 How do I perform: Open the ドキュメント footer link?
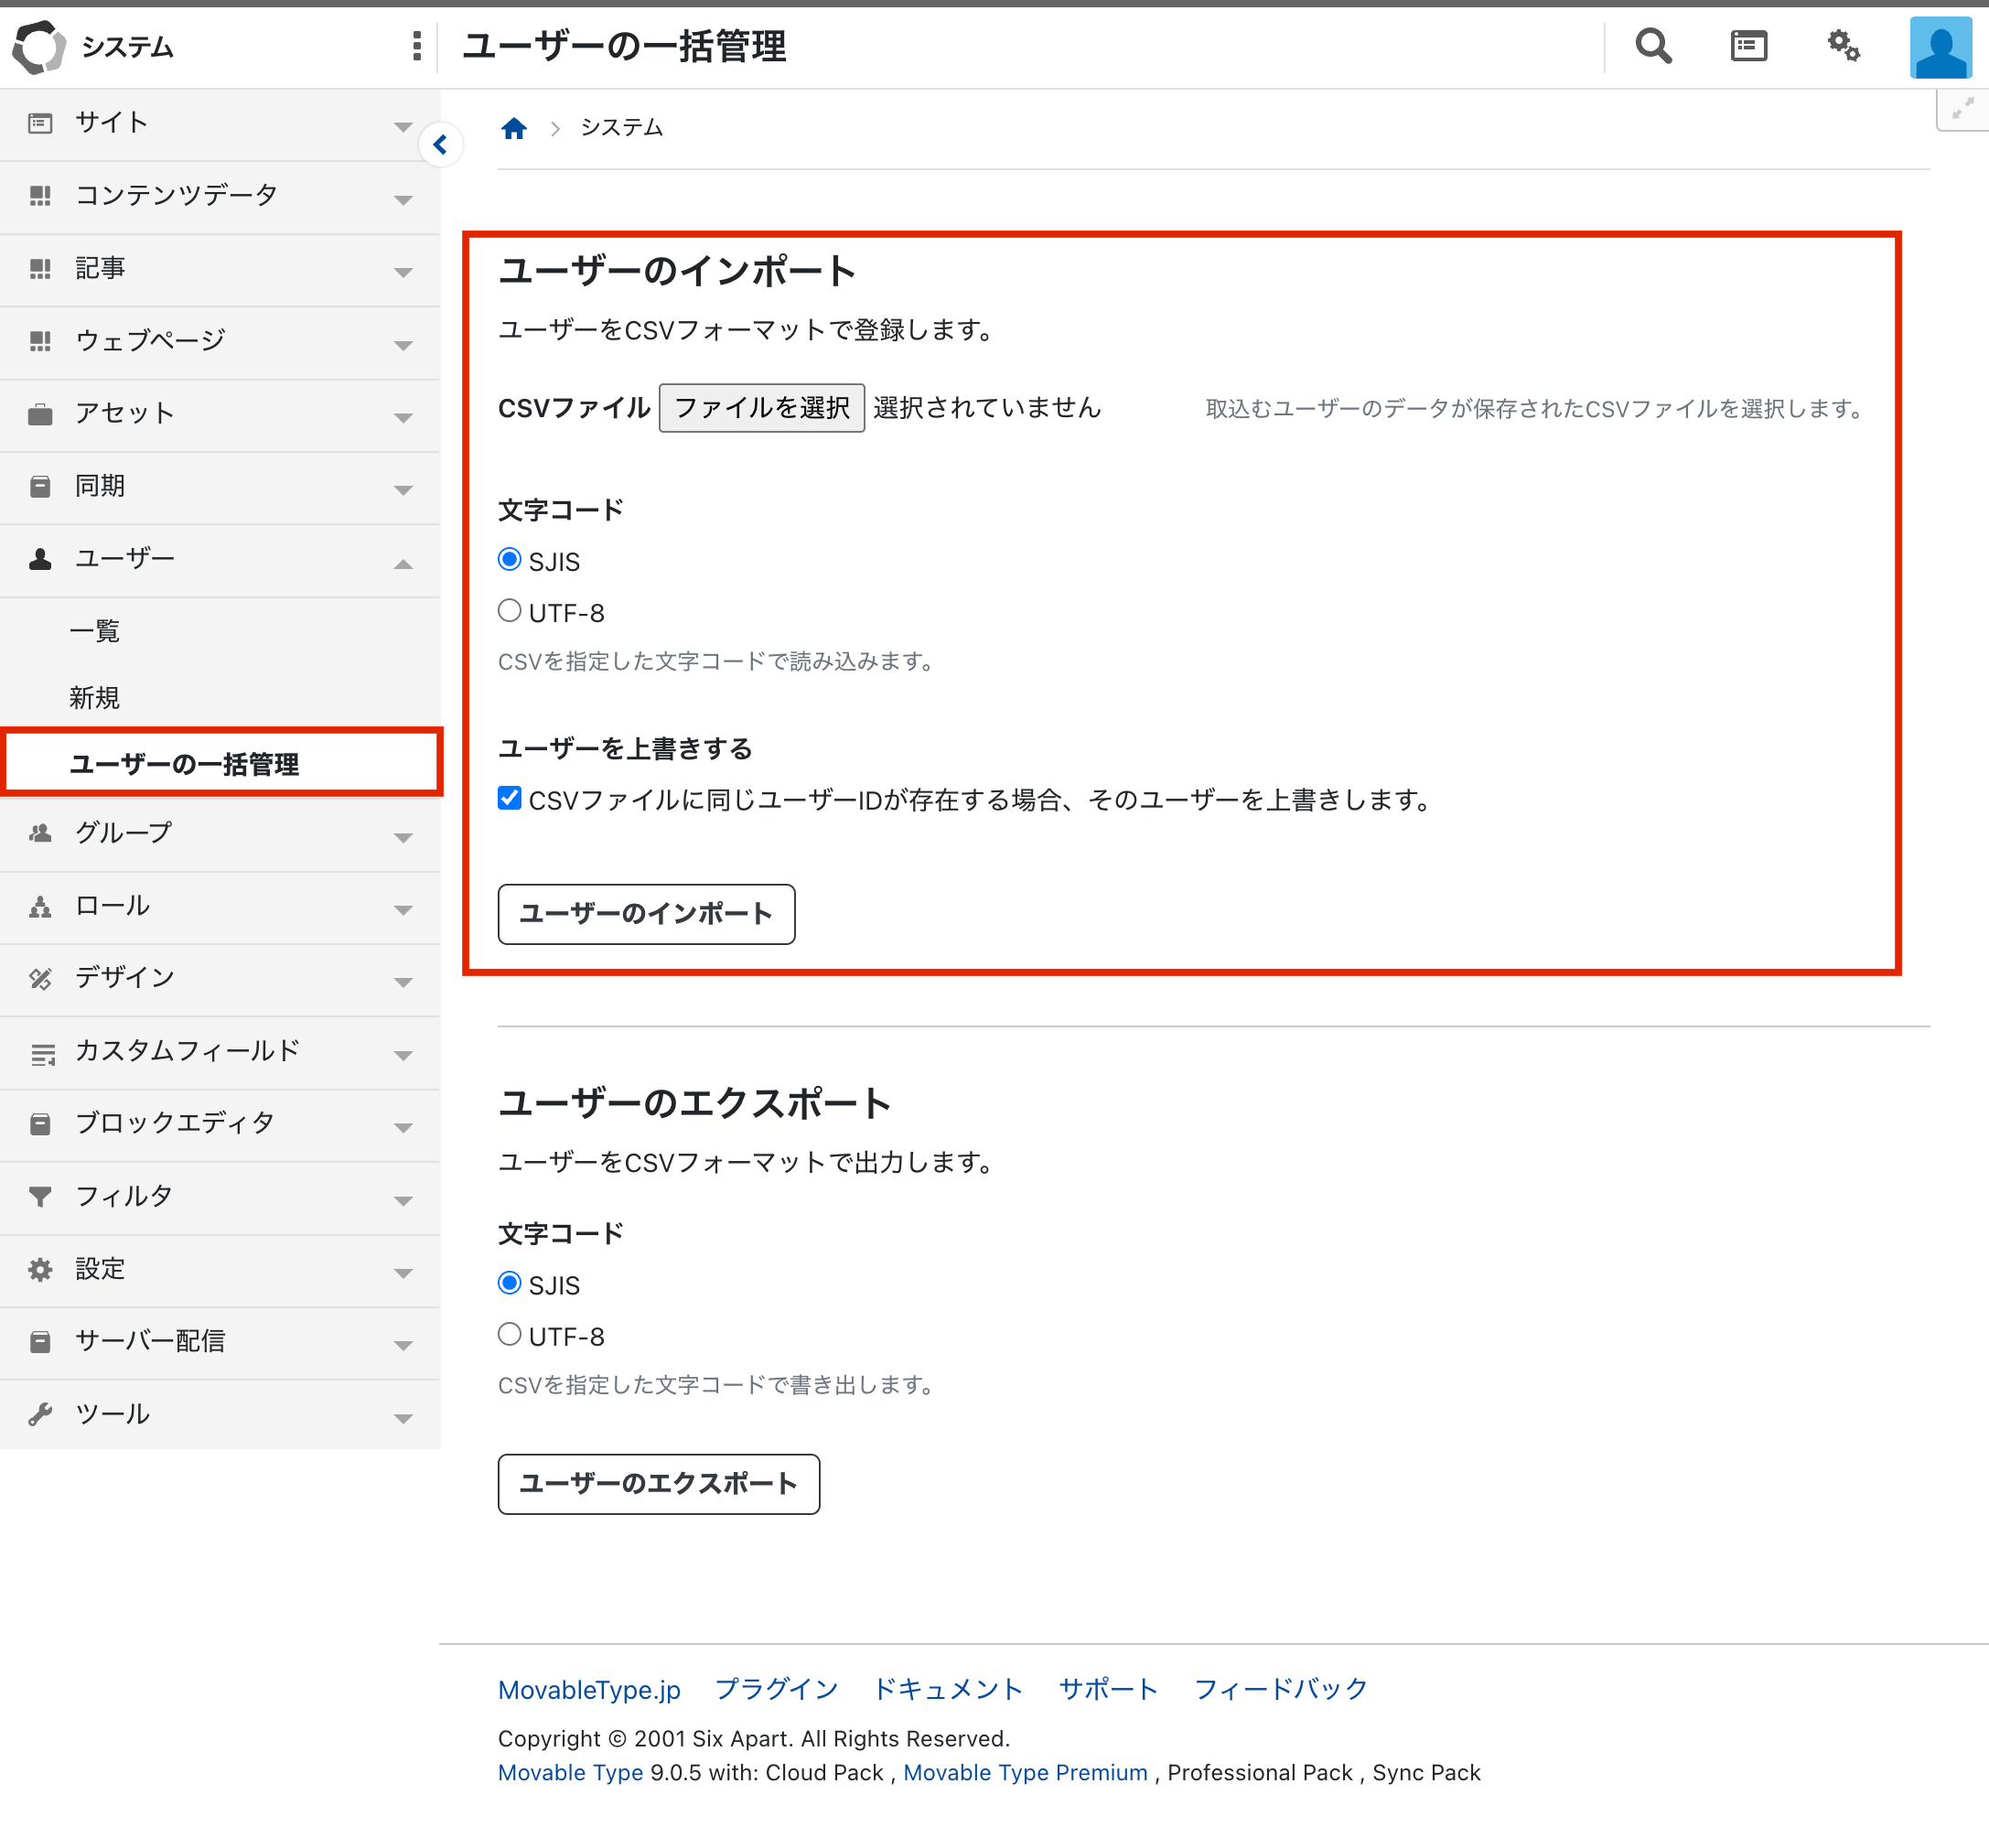(x=947, y=1689)
